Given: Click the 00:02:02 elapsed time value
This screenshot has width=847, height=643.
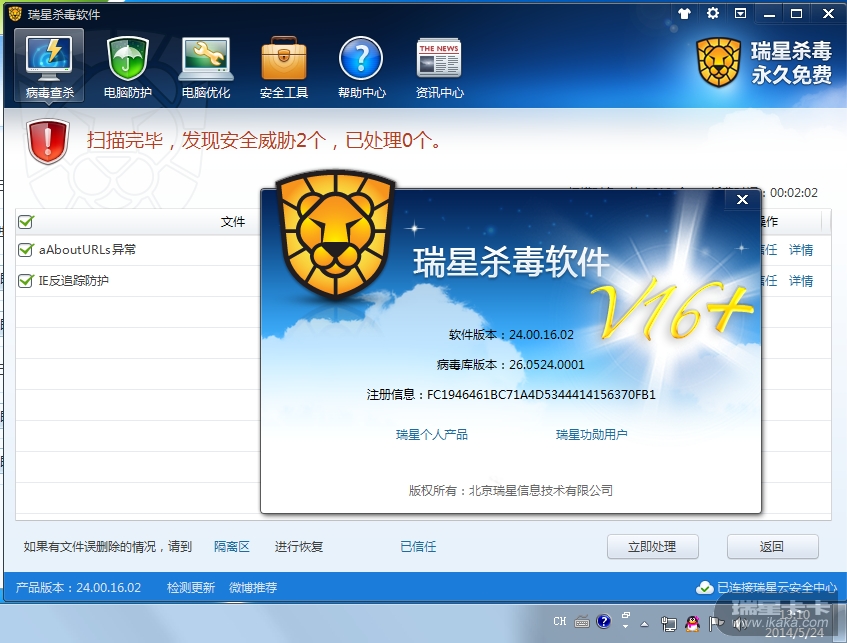Looking at the screenshot, I should [x=794, y=193].
